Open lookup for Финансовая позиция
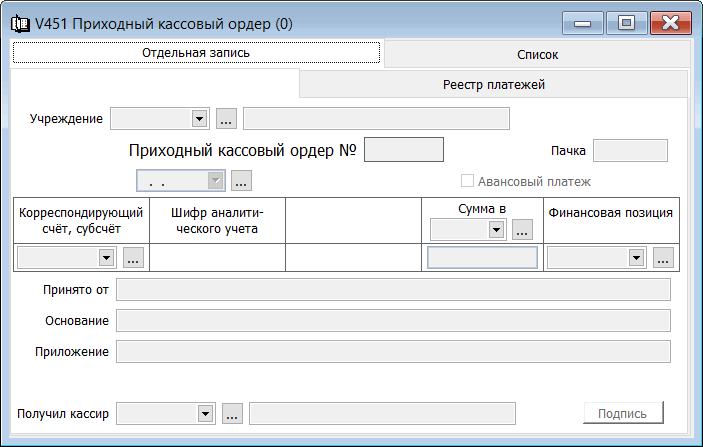This screenshot has height=447, width=703. click(x=662, y=258)
